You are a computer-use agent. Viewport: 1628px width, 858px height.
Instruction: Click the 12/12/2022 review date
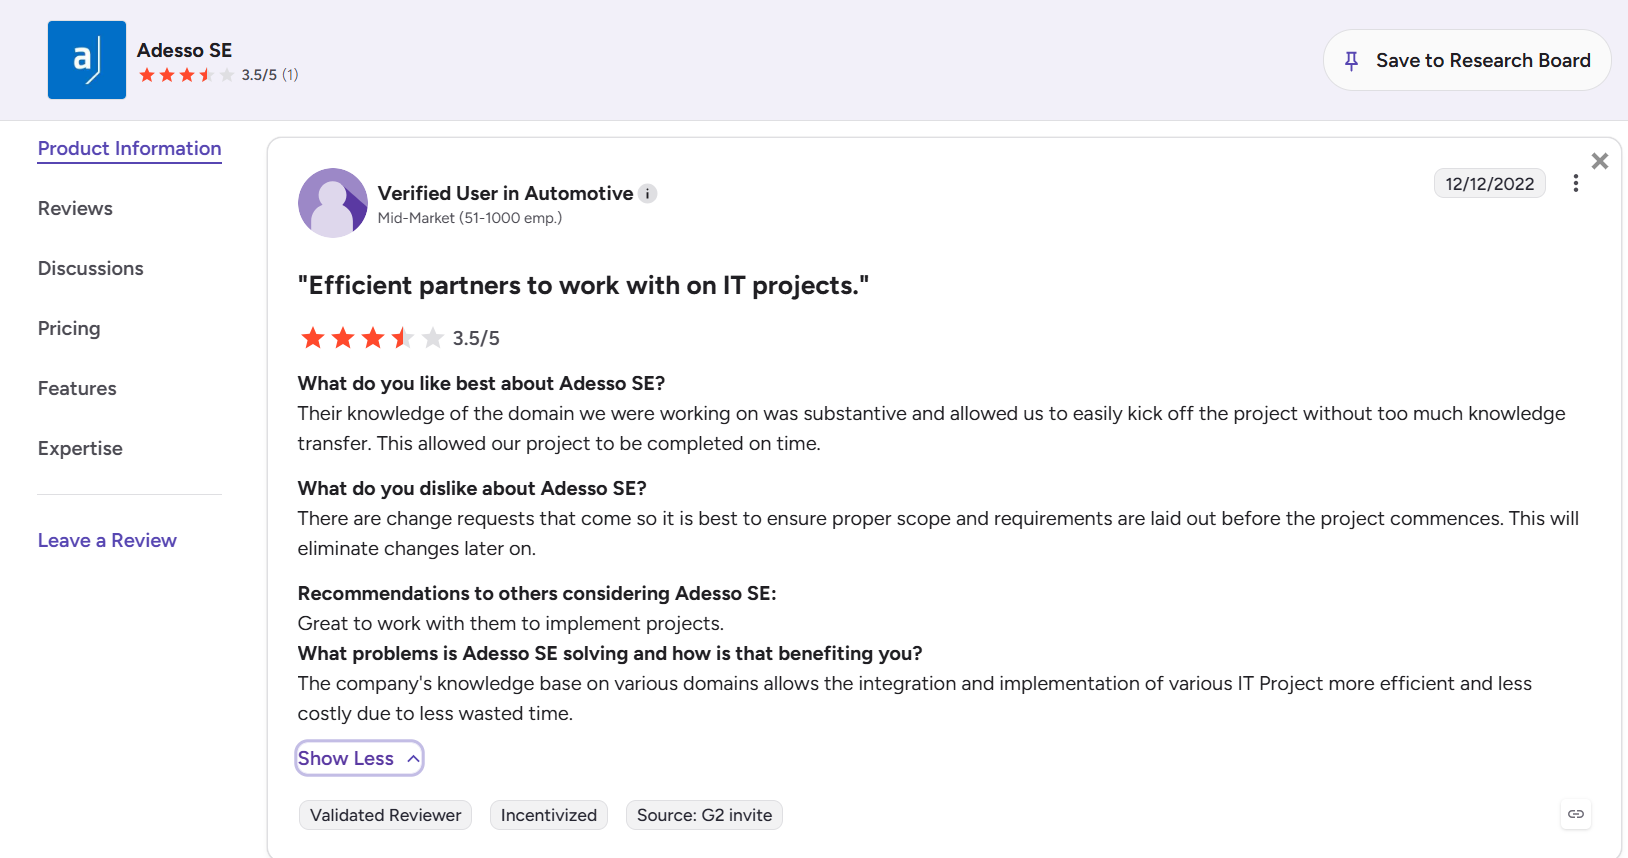point(1490,184)
